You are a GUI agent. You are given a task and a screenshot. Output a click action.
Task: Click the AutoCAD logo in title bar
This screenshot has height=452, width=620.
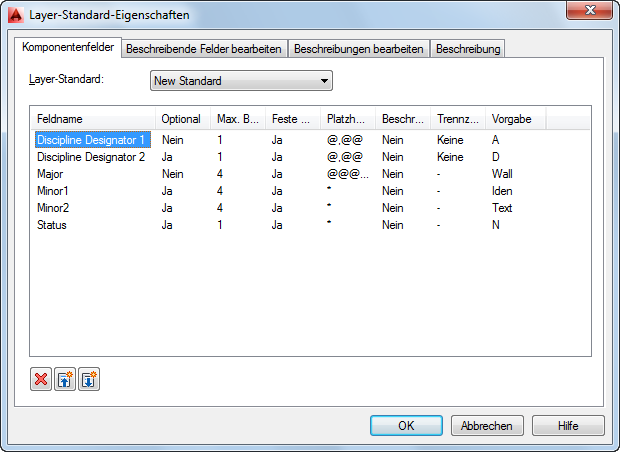(x=16, y=15)
